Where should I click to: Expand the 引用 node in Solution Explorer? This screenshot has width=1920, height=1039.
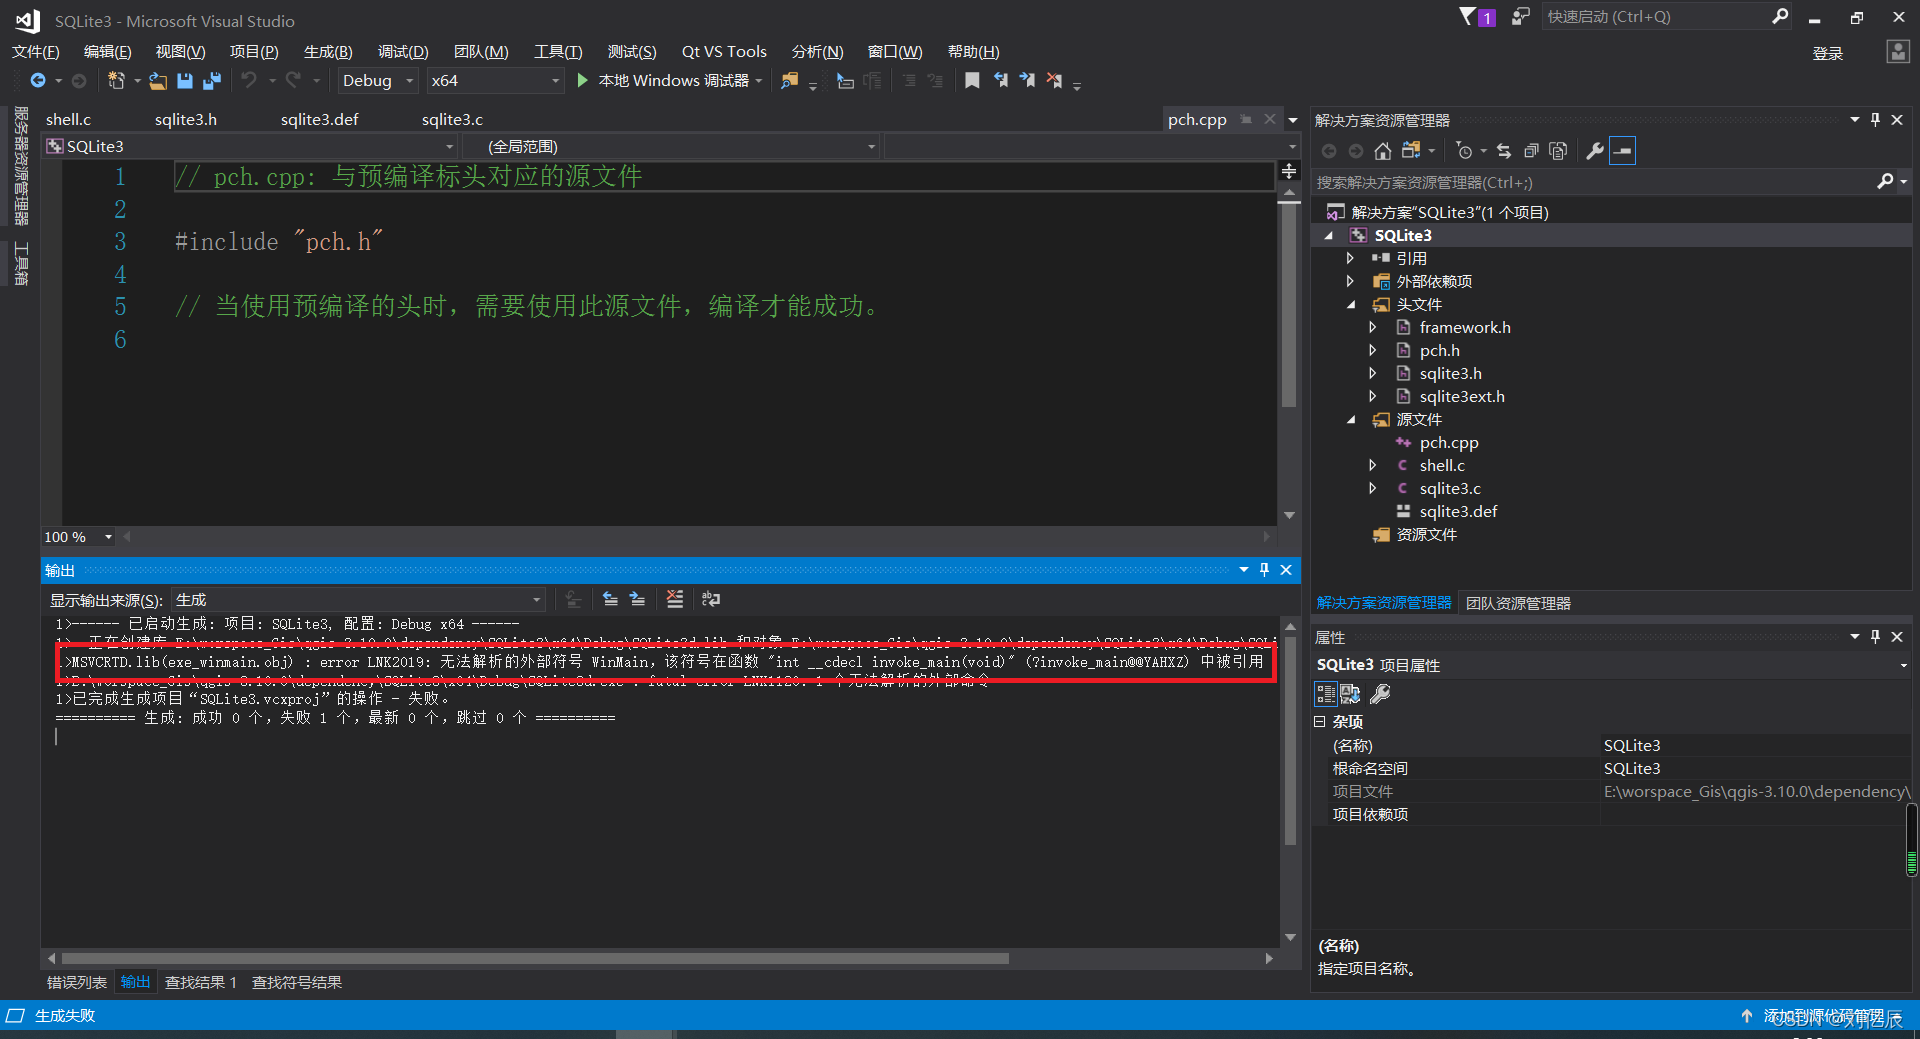(1350, 258)
